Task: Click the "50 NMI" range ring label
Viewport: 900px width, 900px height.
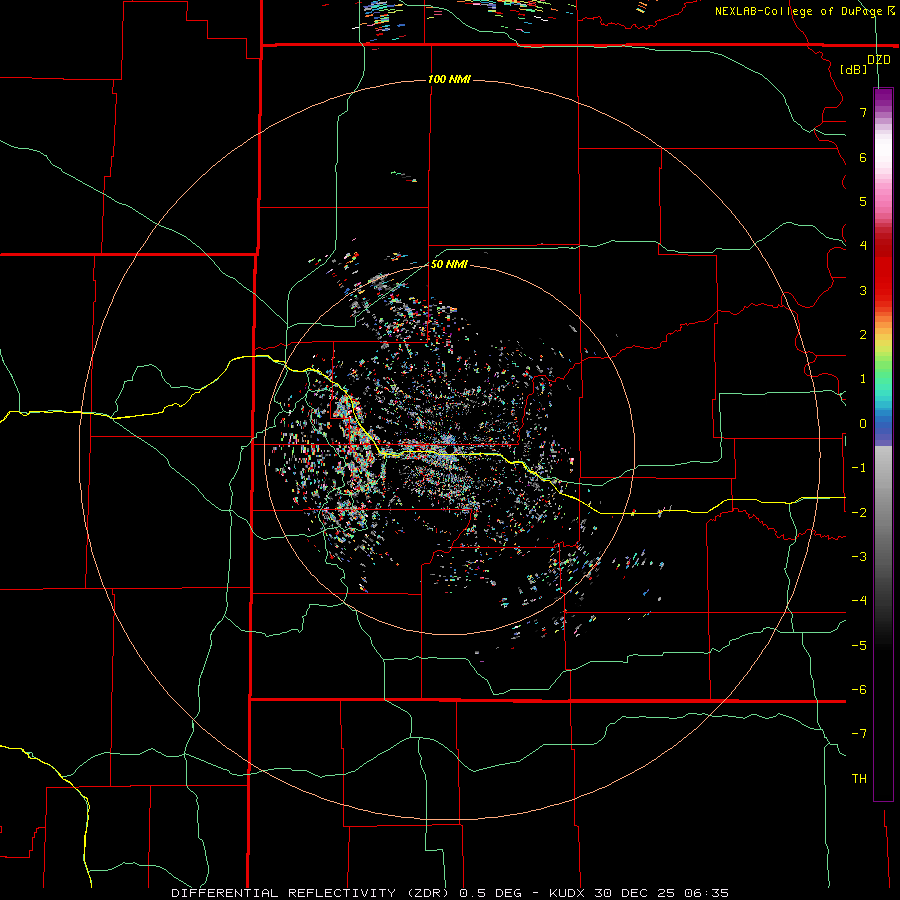Action: (x=449, y=264)
